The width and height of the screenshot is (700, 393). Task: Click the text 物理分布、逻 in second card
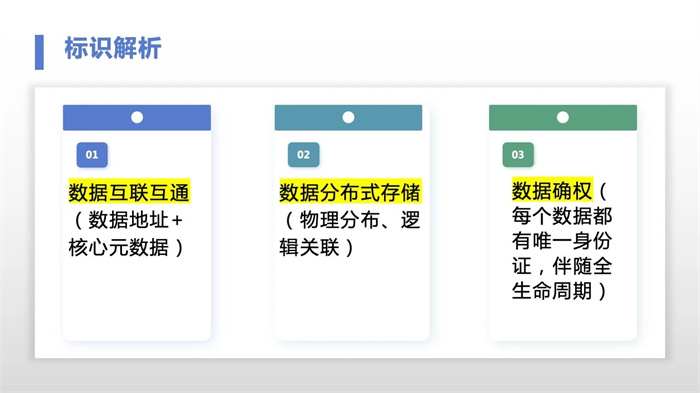[x=360, y=220]
